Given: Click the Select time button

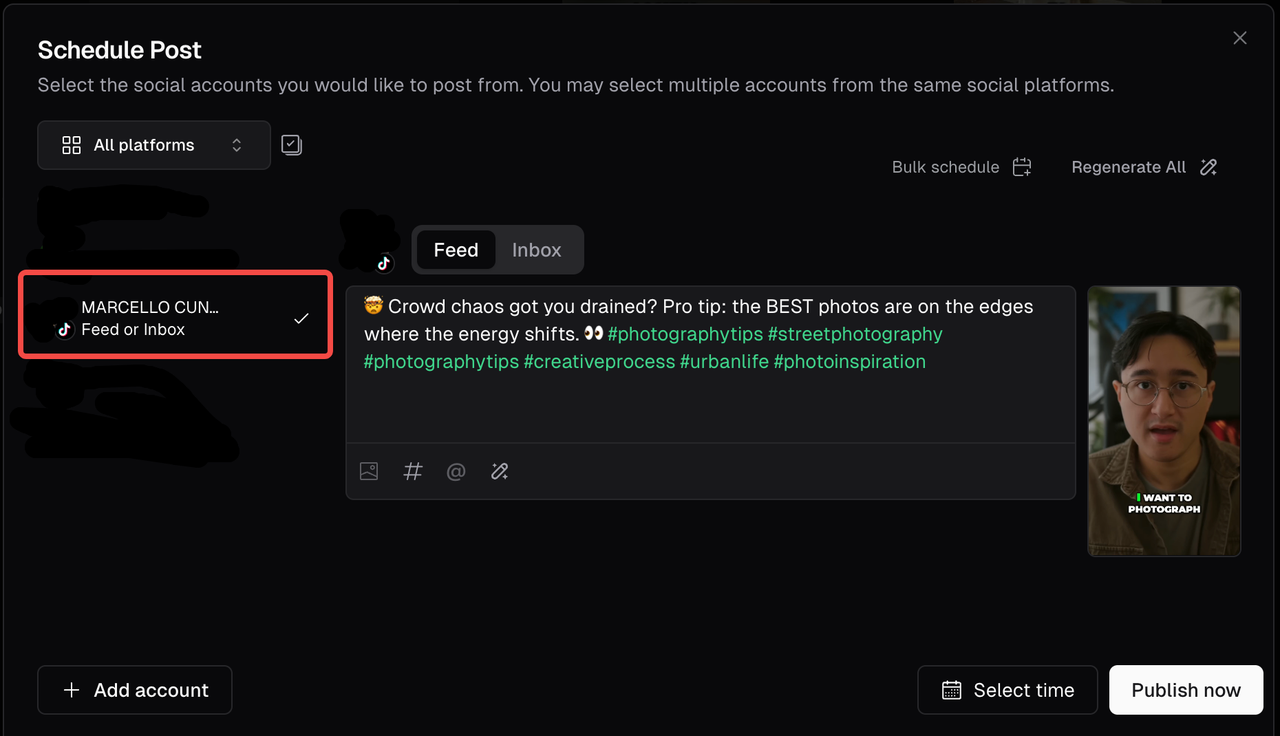Looking at the screenshot, I should [x=1008, y=690].
